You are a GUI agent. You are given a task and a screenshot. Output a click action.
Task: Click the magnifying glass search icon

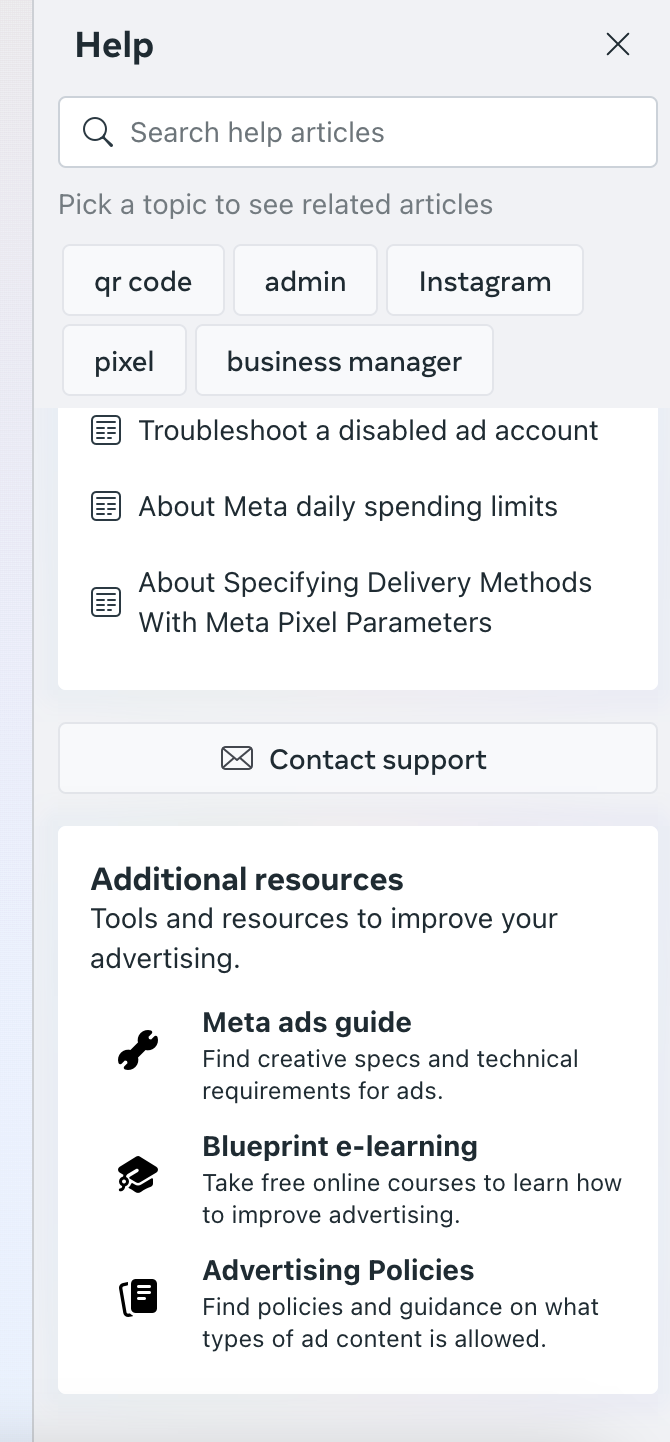97,132
